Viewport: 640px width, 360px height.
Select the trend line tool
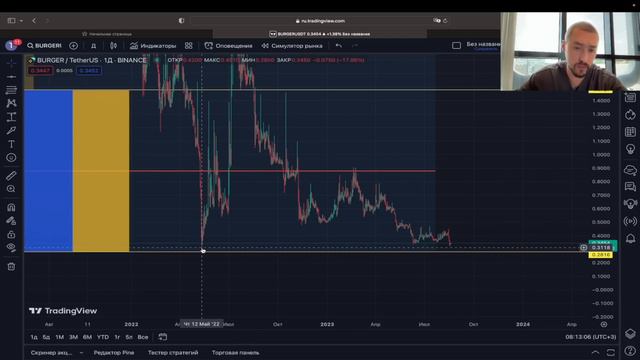[x=11, y=76]
